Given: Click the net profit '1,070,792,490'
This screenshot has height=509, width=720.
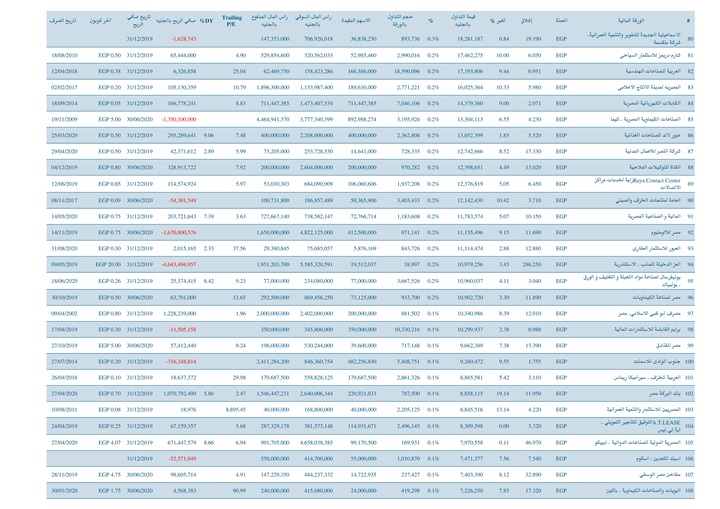Looking at the screenshot, I should [x=180, y=394].
